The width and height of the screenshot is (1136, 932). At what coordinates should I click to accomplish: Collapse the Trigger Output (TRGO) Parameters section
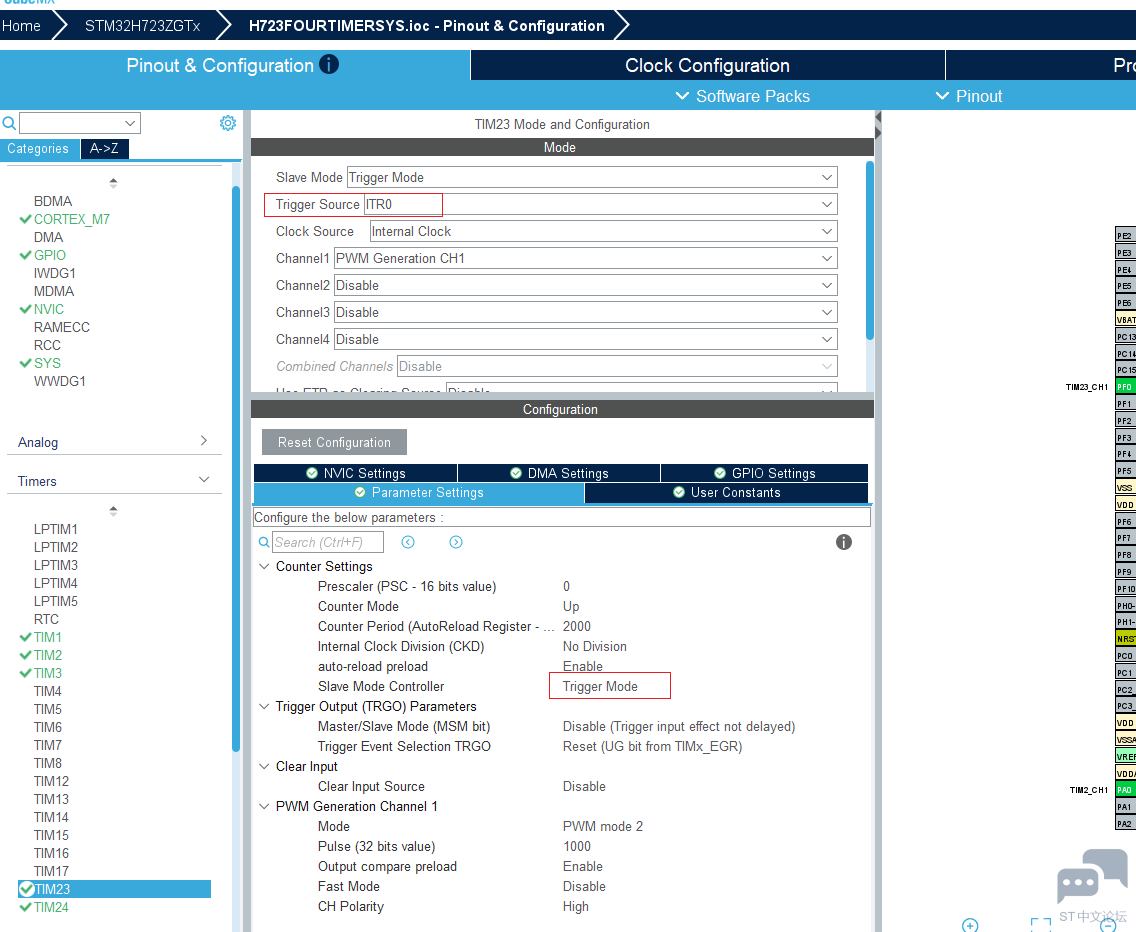click(x=264, y=706)
